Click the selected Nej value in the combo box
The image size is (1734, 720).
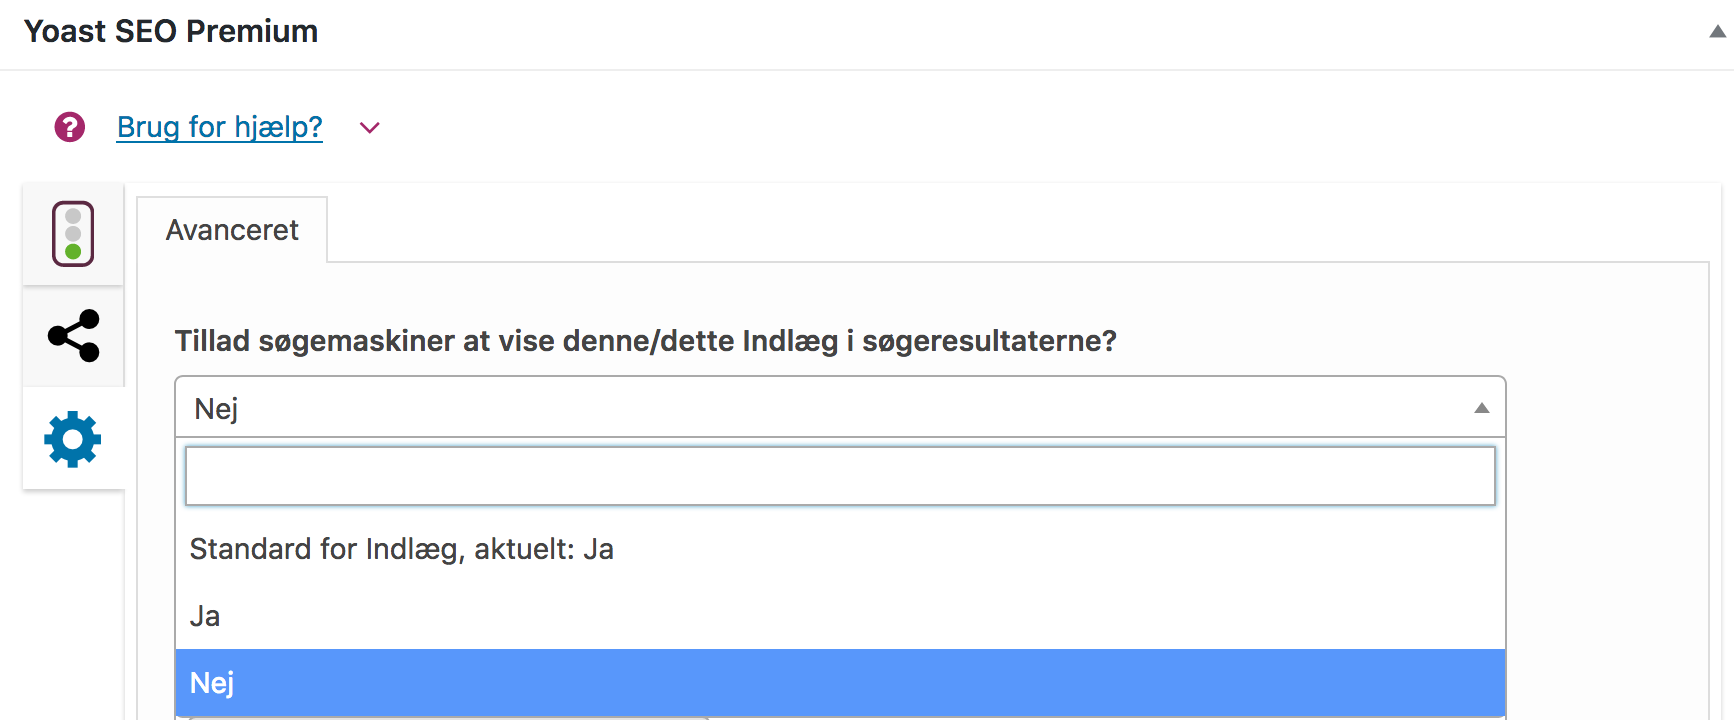coord(217,409)
